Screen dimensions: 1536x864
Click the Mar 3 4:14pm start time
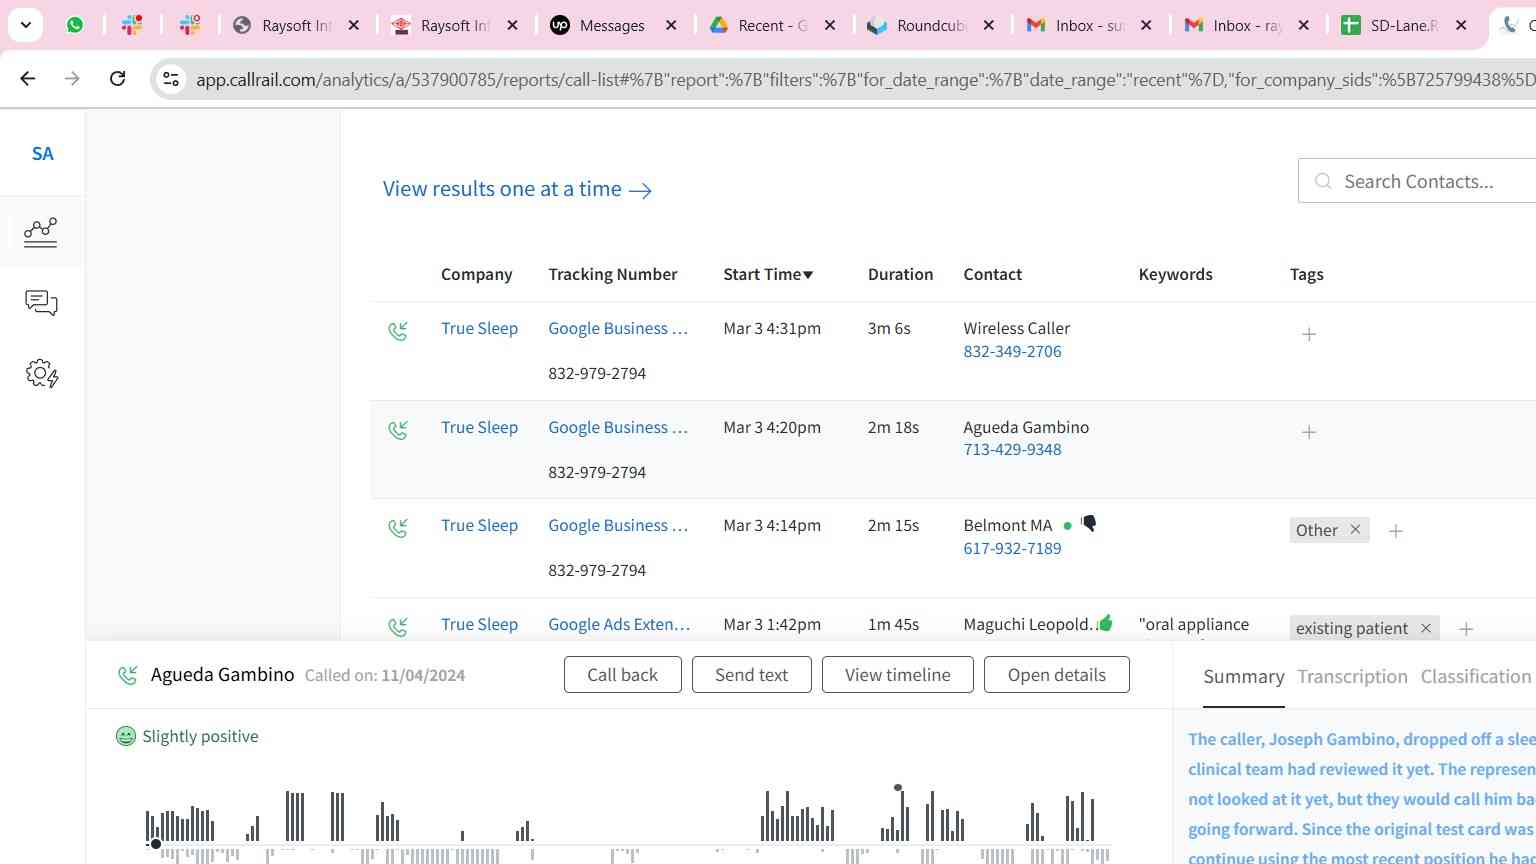[772, 525]
